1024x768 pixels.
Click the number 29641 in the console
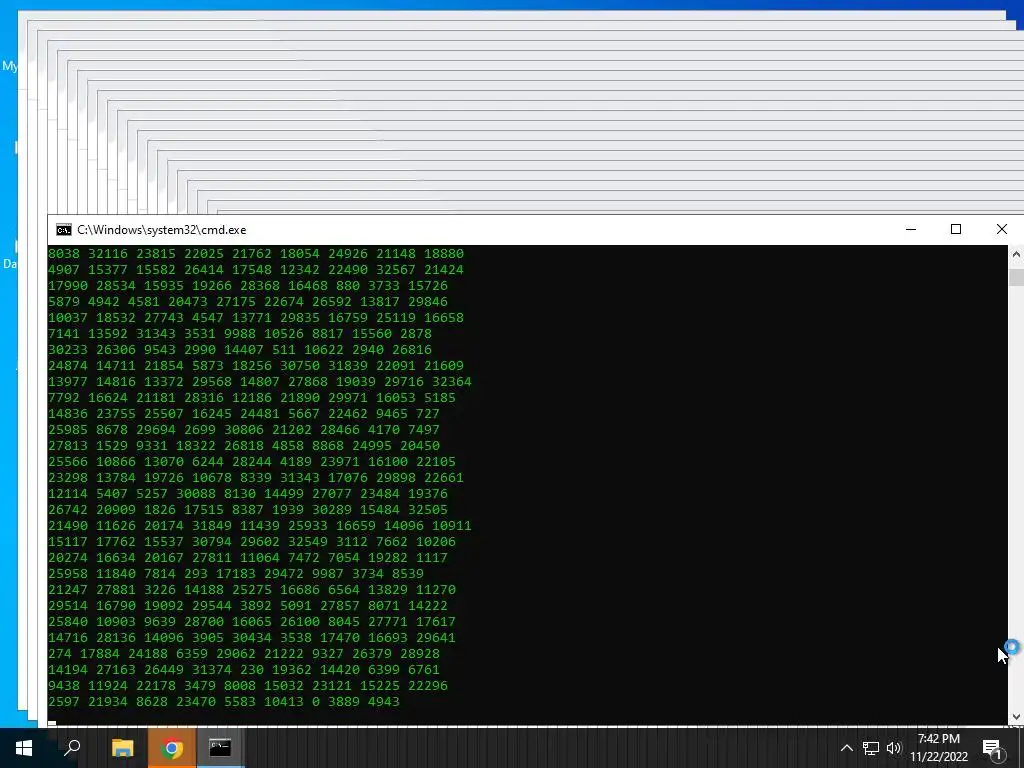[x=436, y=637]
